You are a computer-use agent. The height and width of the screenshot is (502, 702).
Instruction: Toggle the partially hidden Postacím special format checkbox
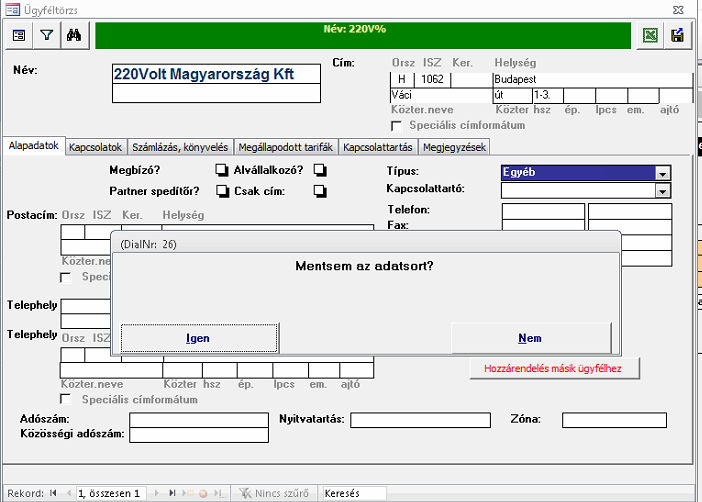[x=65, y=278]
